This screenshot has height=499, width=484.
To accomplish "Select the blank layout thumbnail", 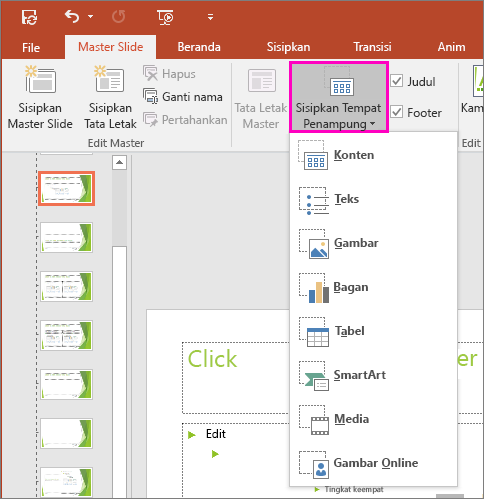I will 66,433.
